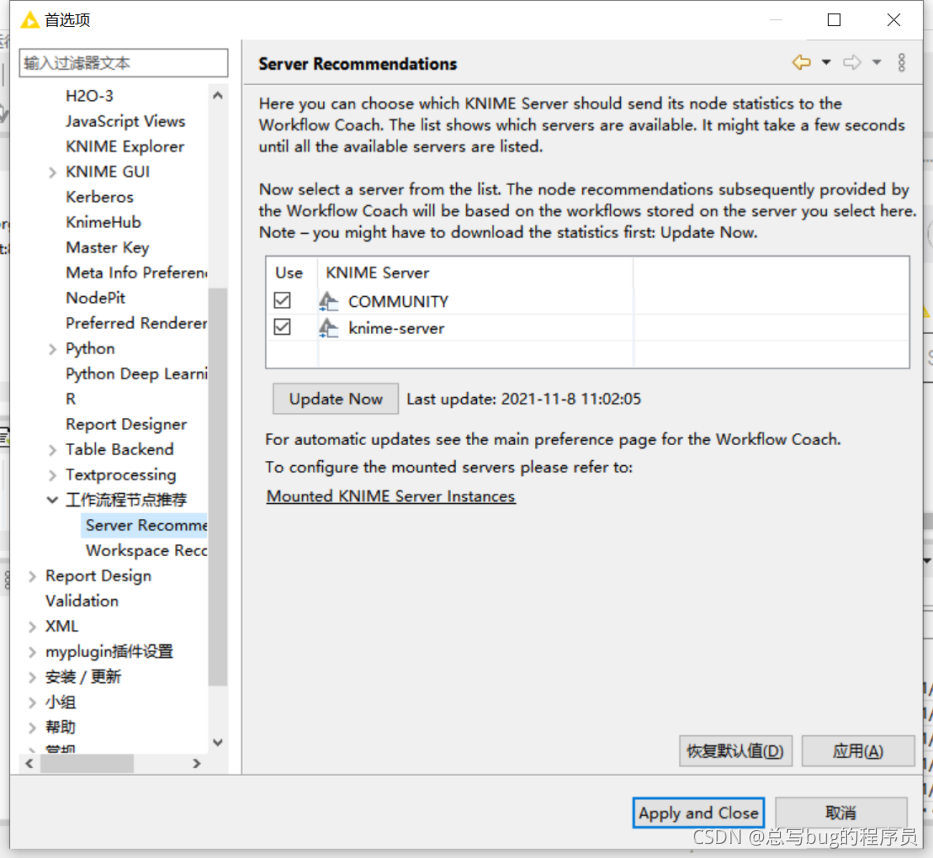Click the 取消 cancel button
The image size is (933, 858).
pos(841,813)
